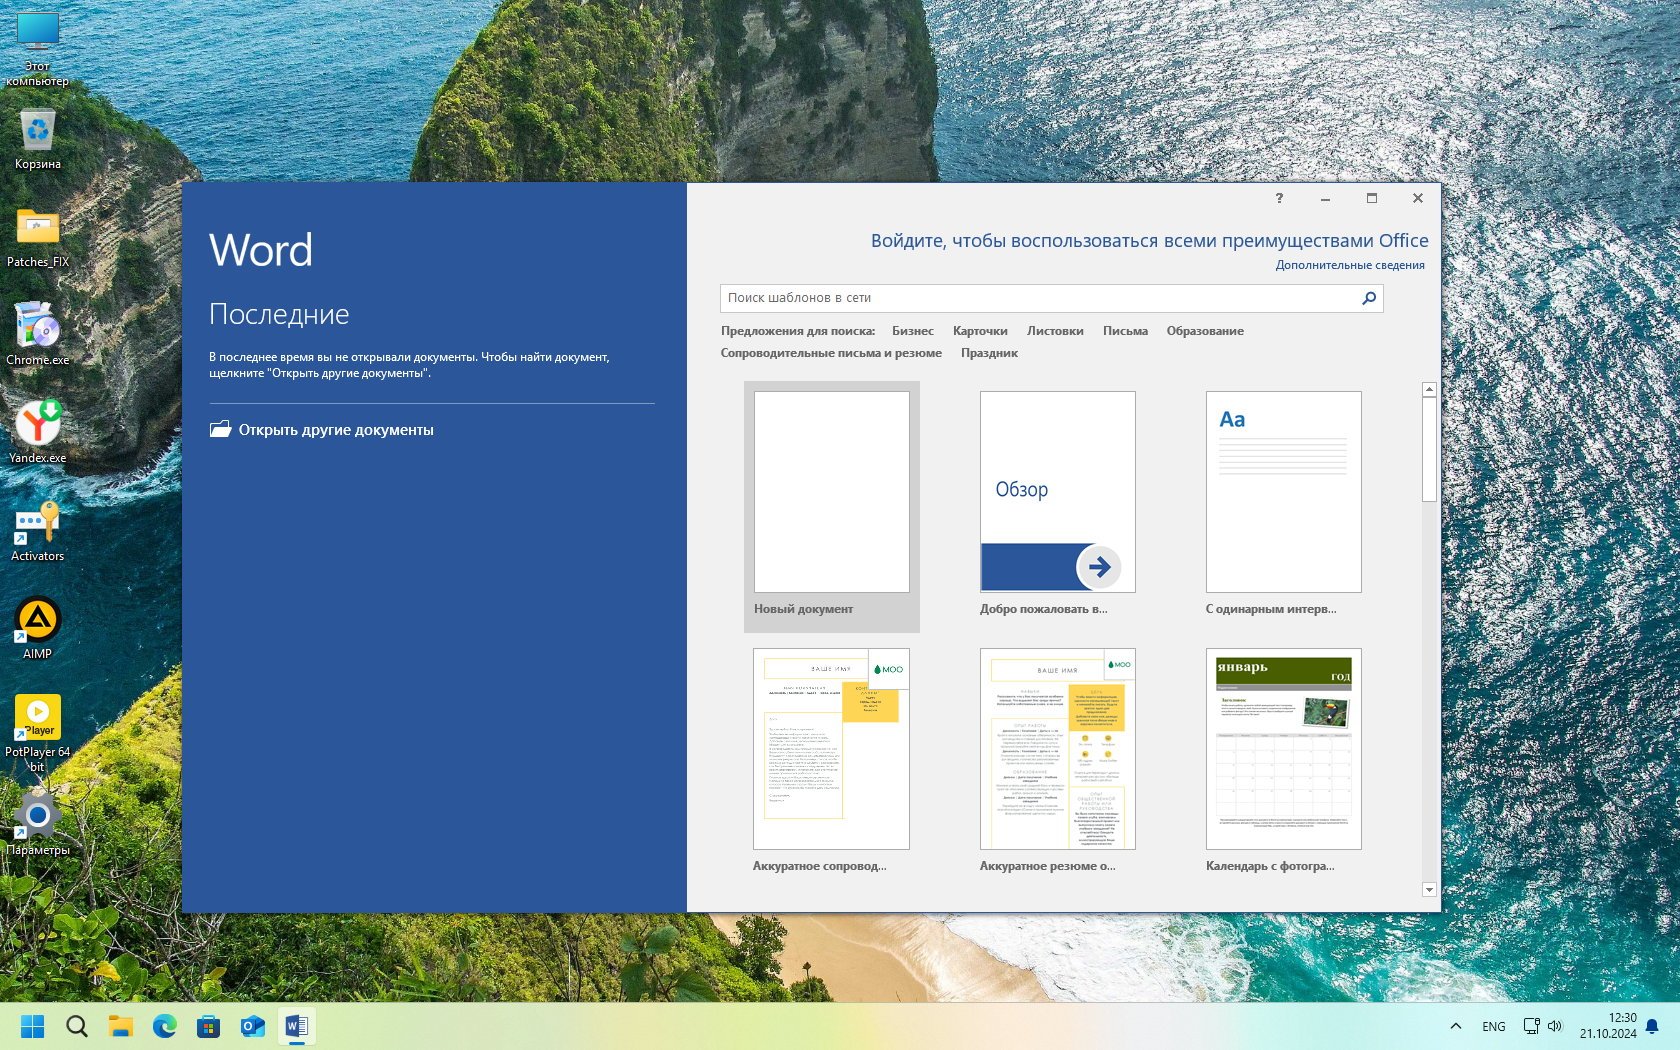Click the volume speaker tray icon

click(x=1555, y=1026)
